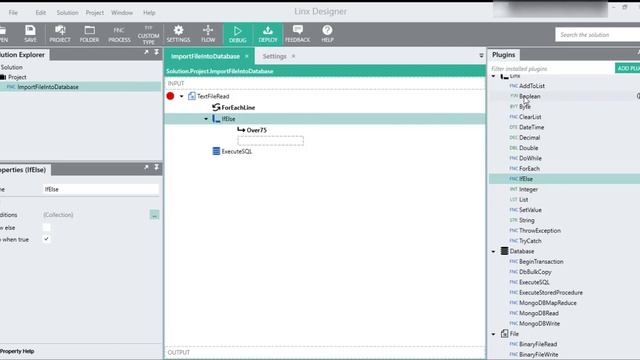The height and width of the screenshot is (360, 640).
Task: Open the tab list dropdown in designer
Action: (x=481, y=56)
